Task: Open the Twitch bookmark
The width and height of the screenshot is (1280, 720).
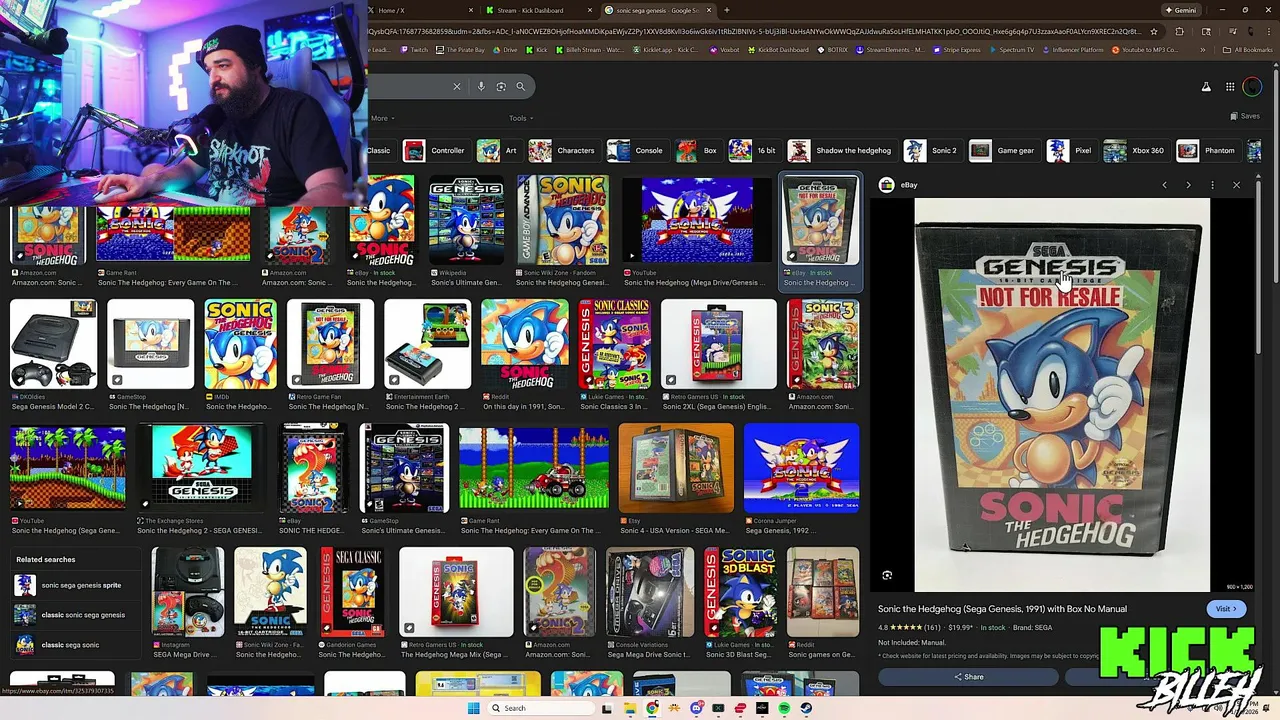Action: coord(414,50)
